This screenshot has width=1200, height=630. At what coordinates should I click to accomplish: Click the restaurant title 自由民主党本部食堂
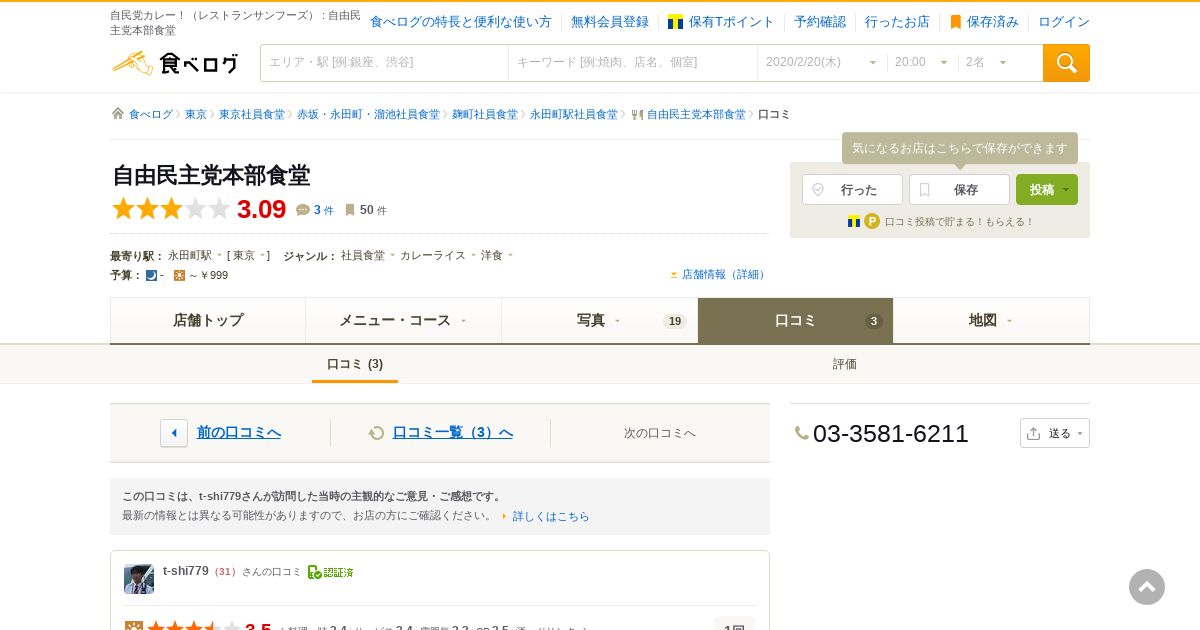pos(211,175)
